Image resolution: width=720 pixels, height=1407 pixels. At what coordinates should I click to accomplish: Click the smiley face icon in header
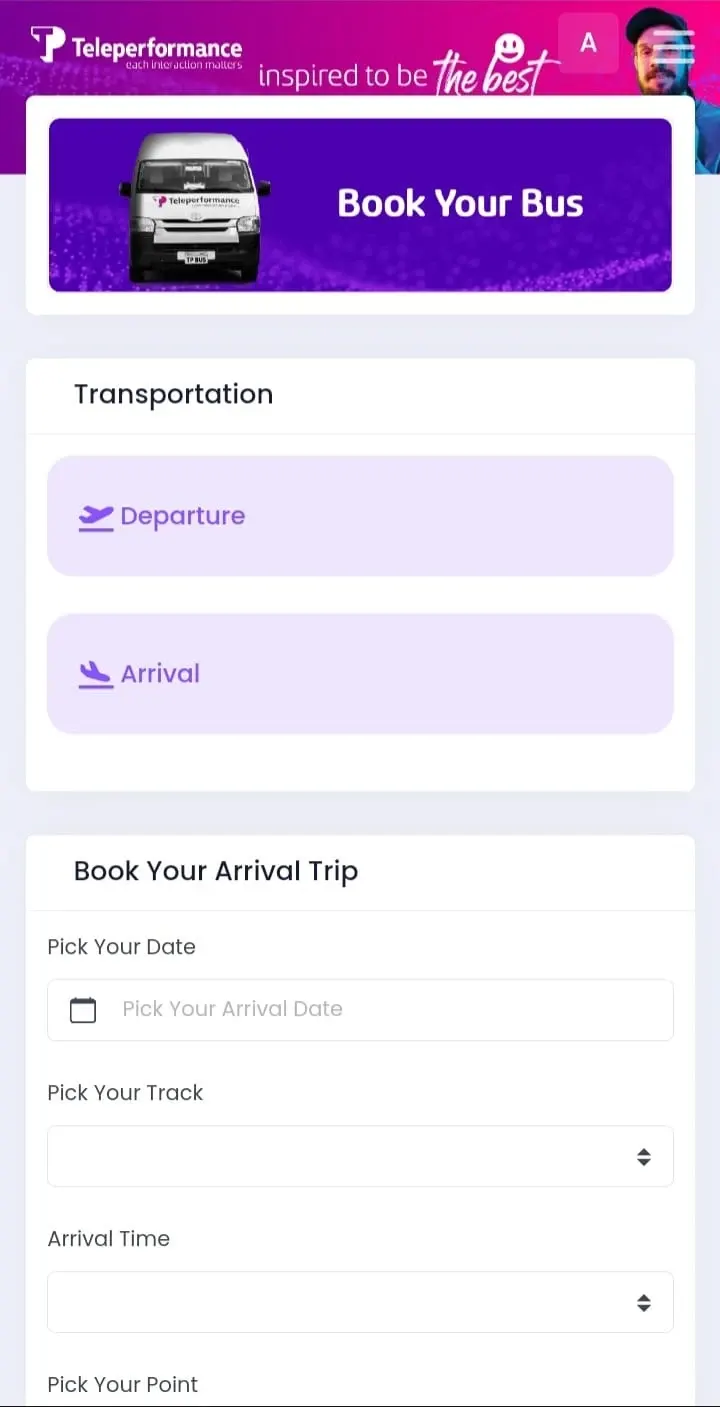coord(510,46)
